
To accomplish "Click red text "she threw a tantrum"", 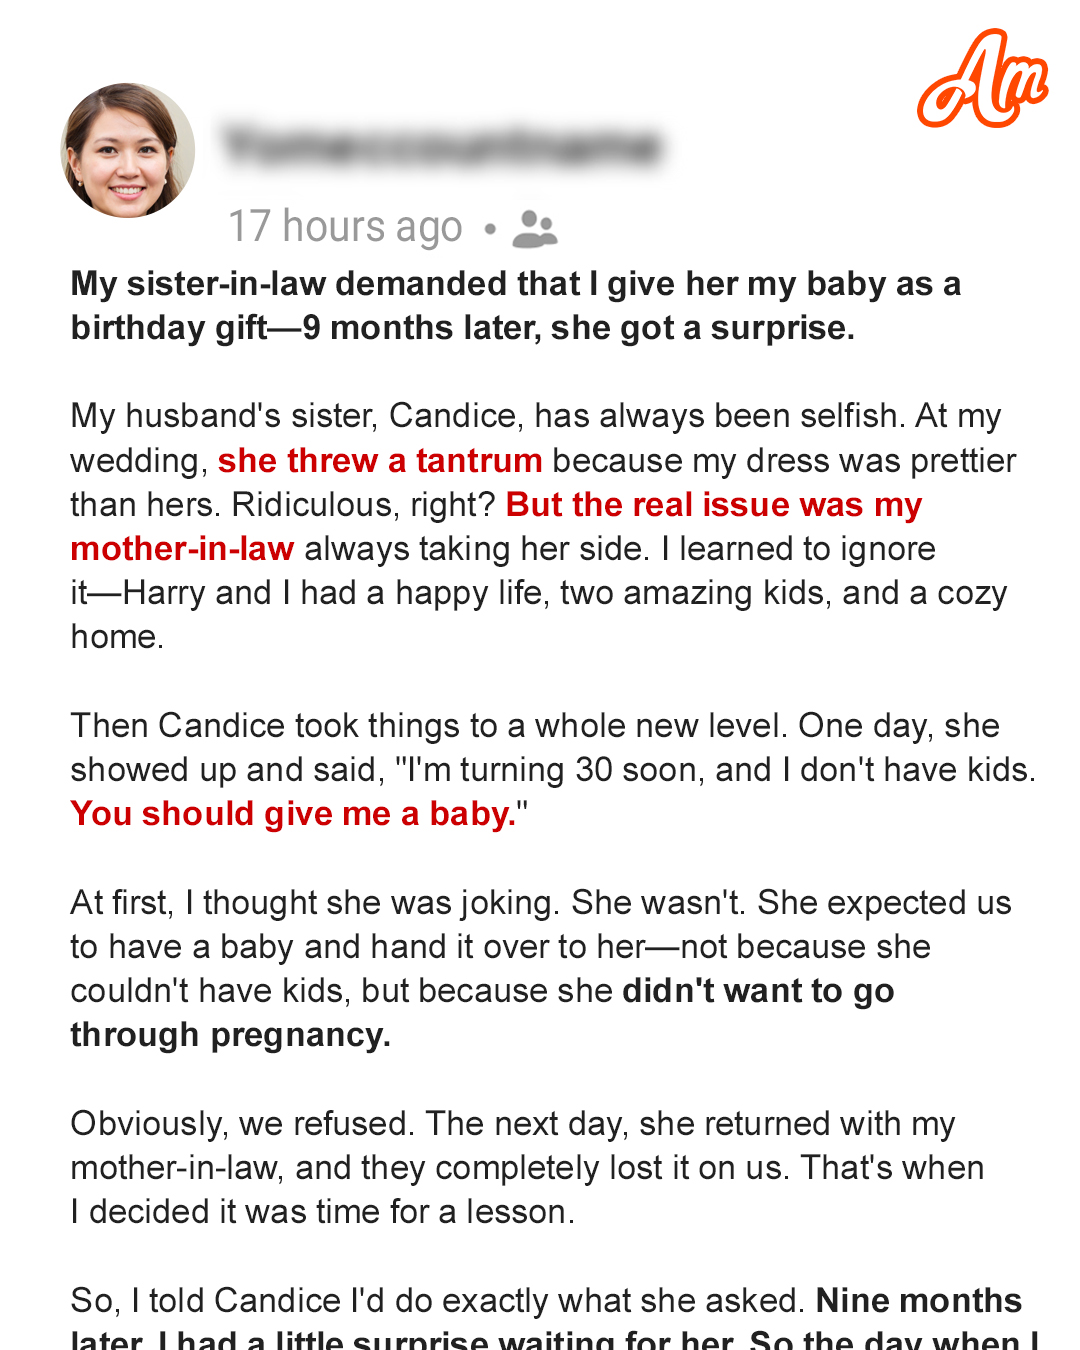I will pyautogui.click(x=380, y=461).
